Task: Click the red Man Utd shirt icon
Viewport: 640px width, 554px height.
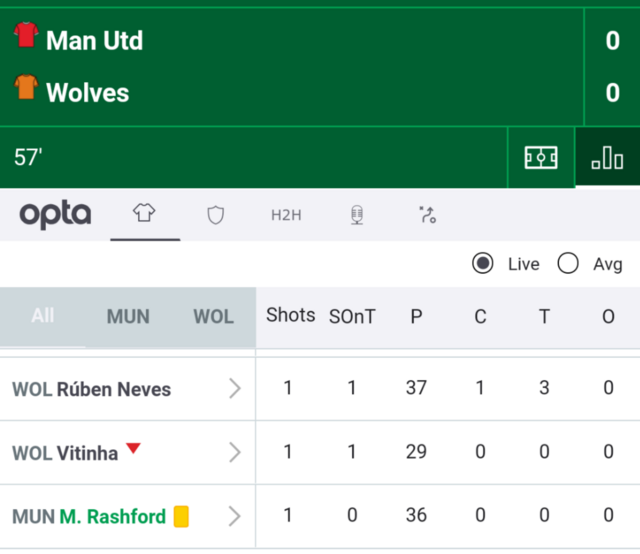Action: click(x=26, y=35)
